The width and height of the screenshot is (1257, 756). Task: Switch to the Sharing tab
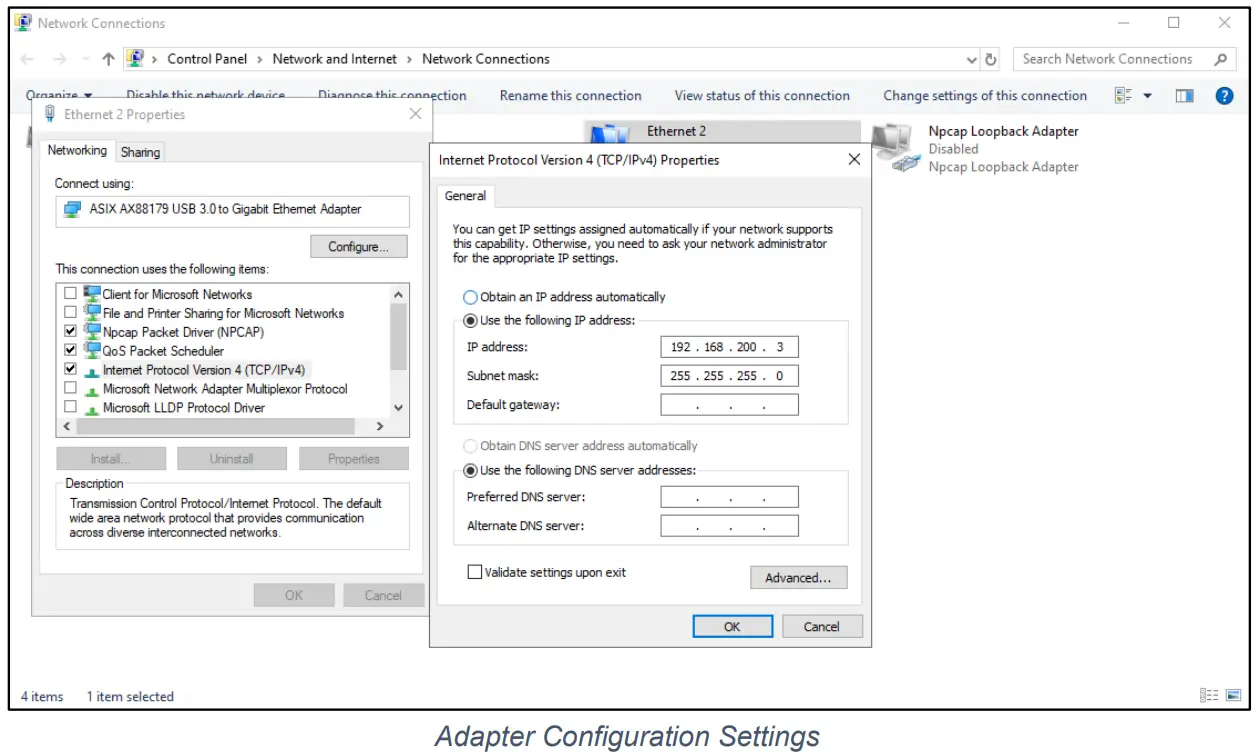140,152
